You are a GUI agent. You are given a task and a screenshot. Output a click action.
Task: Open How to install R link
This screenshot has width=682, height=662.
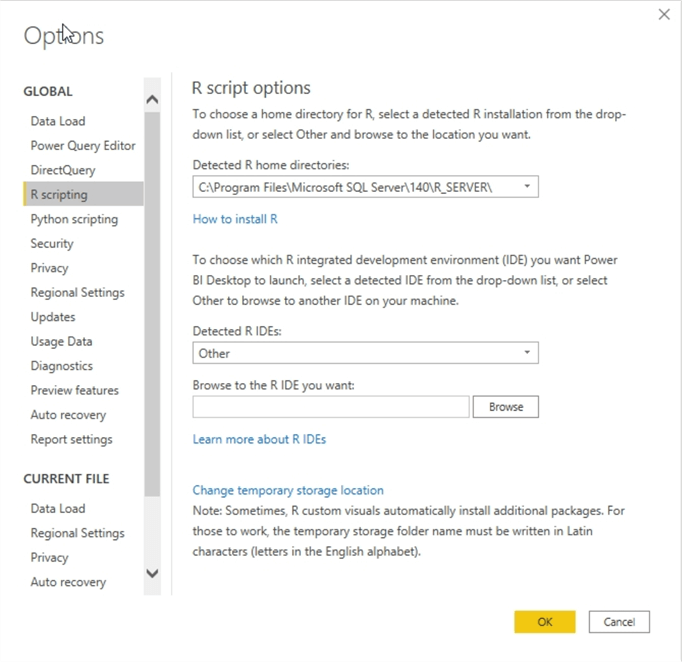pos(235,219)
